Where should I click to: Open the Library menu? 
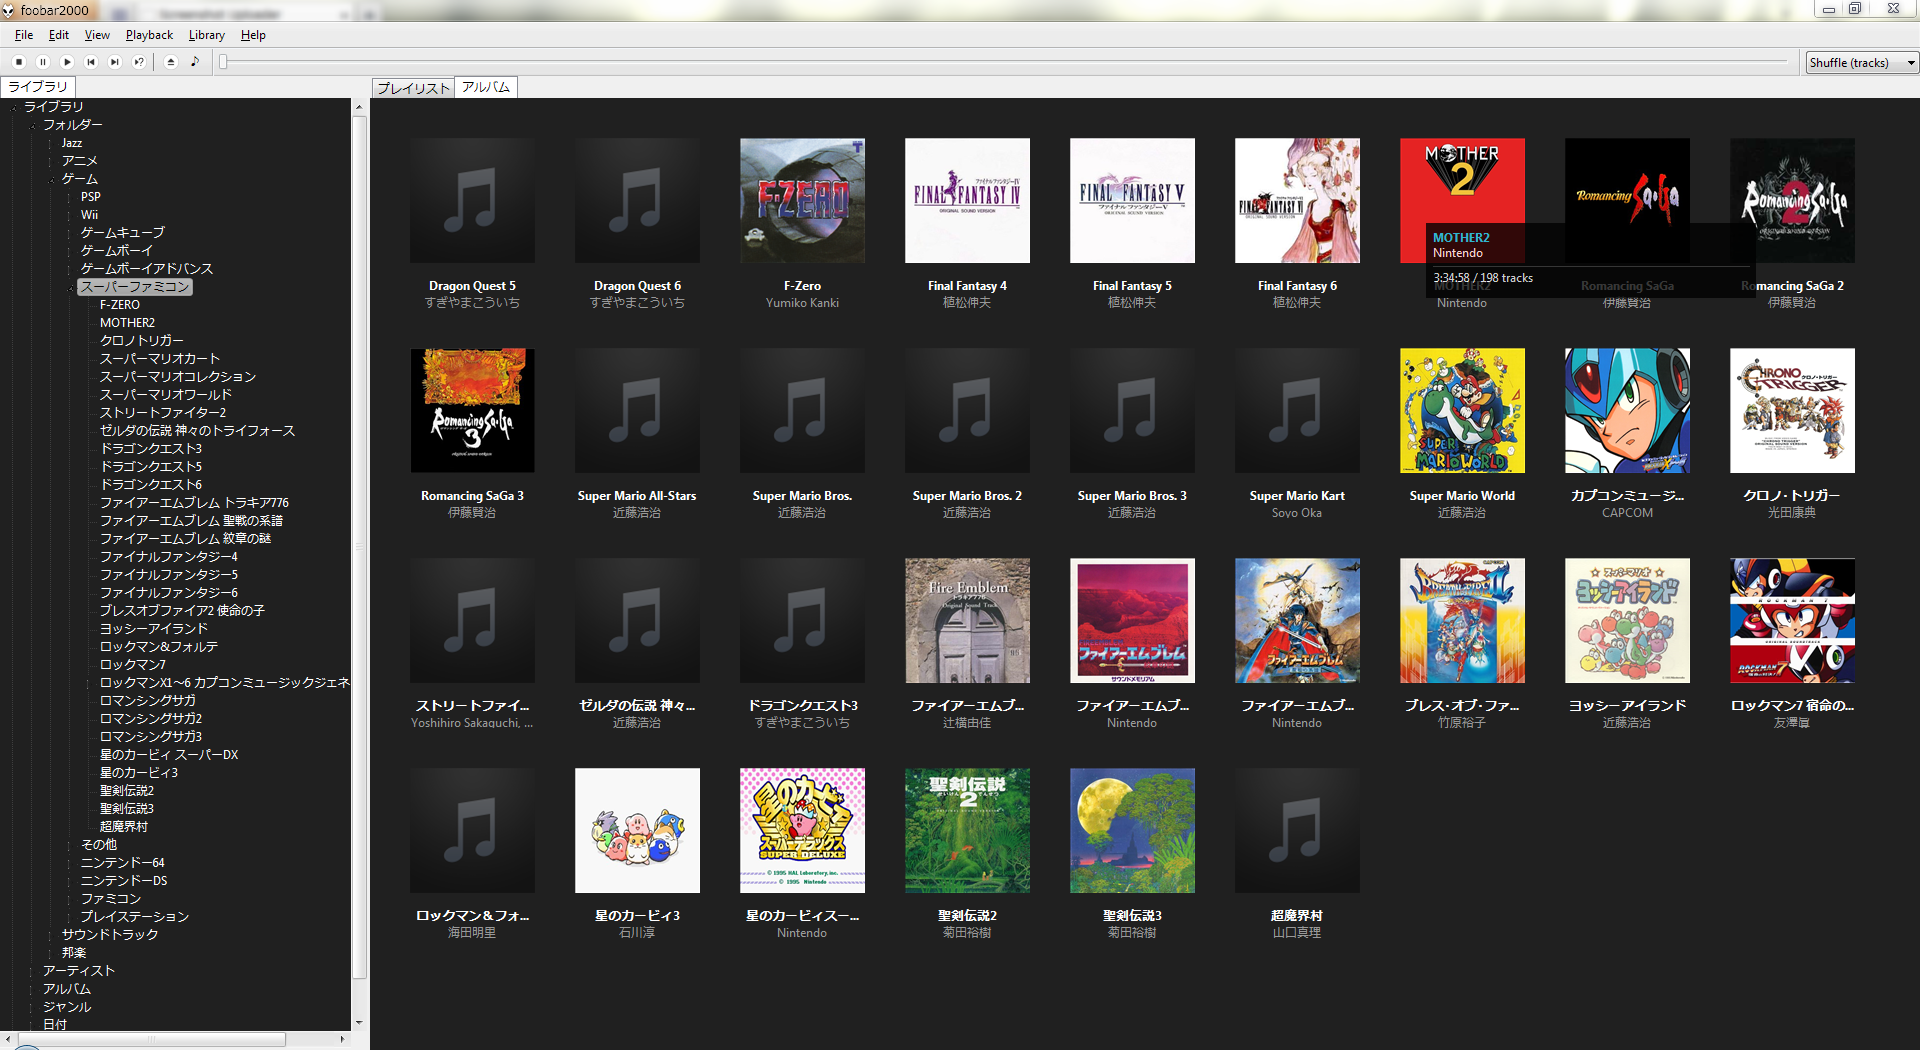[x=206, y=35]
